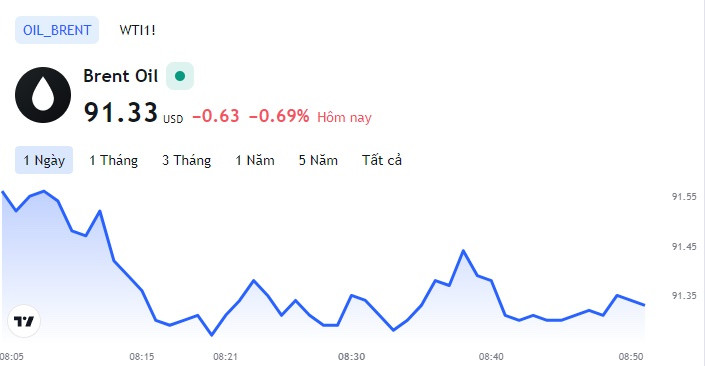Click the Brent Oil droplet logo

click(x=43, y=95)
